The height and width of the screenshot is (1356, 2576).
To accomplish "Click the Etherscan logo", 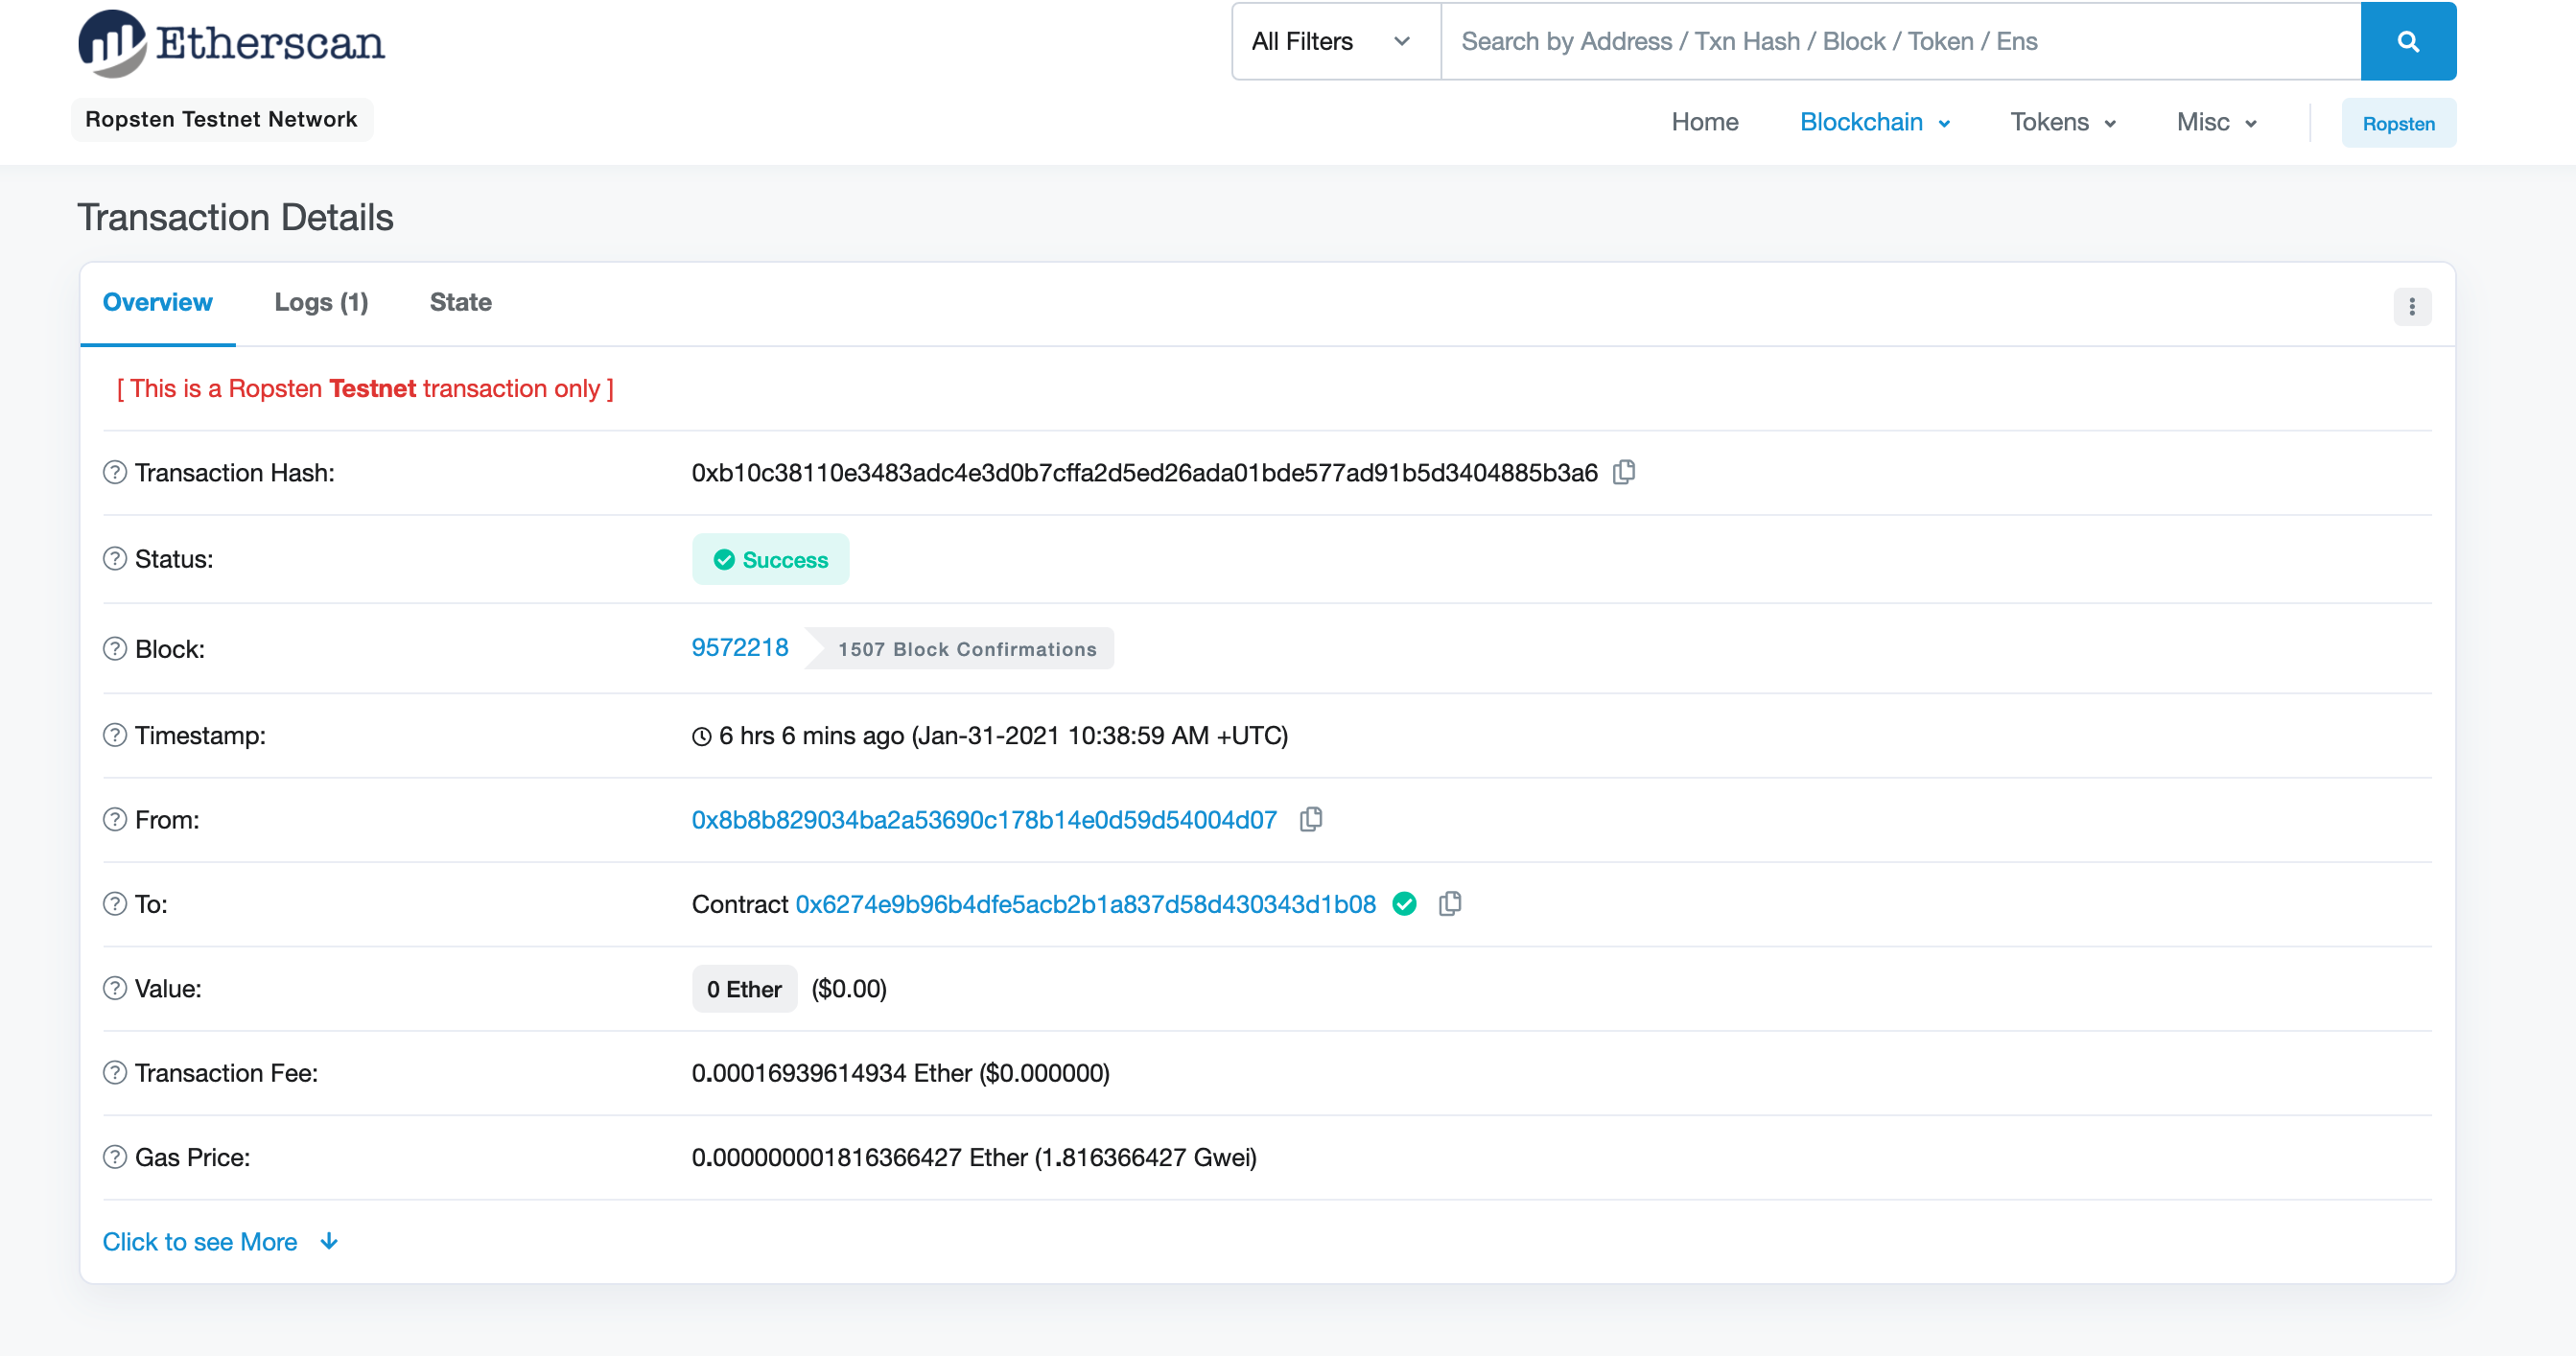I will [232, 42].
